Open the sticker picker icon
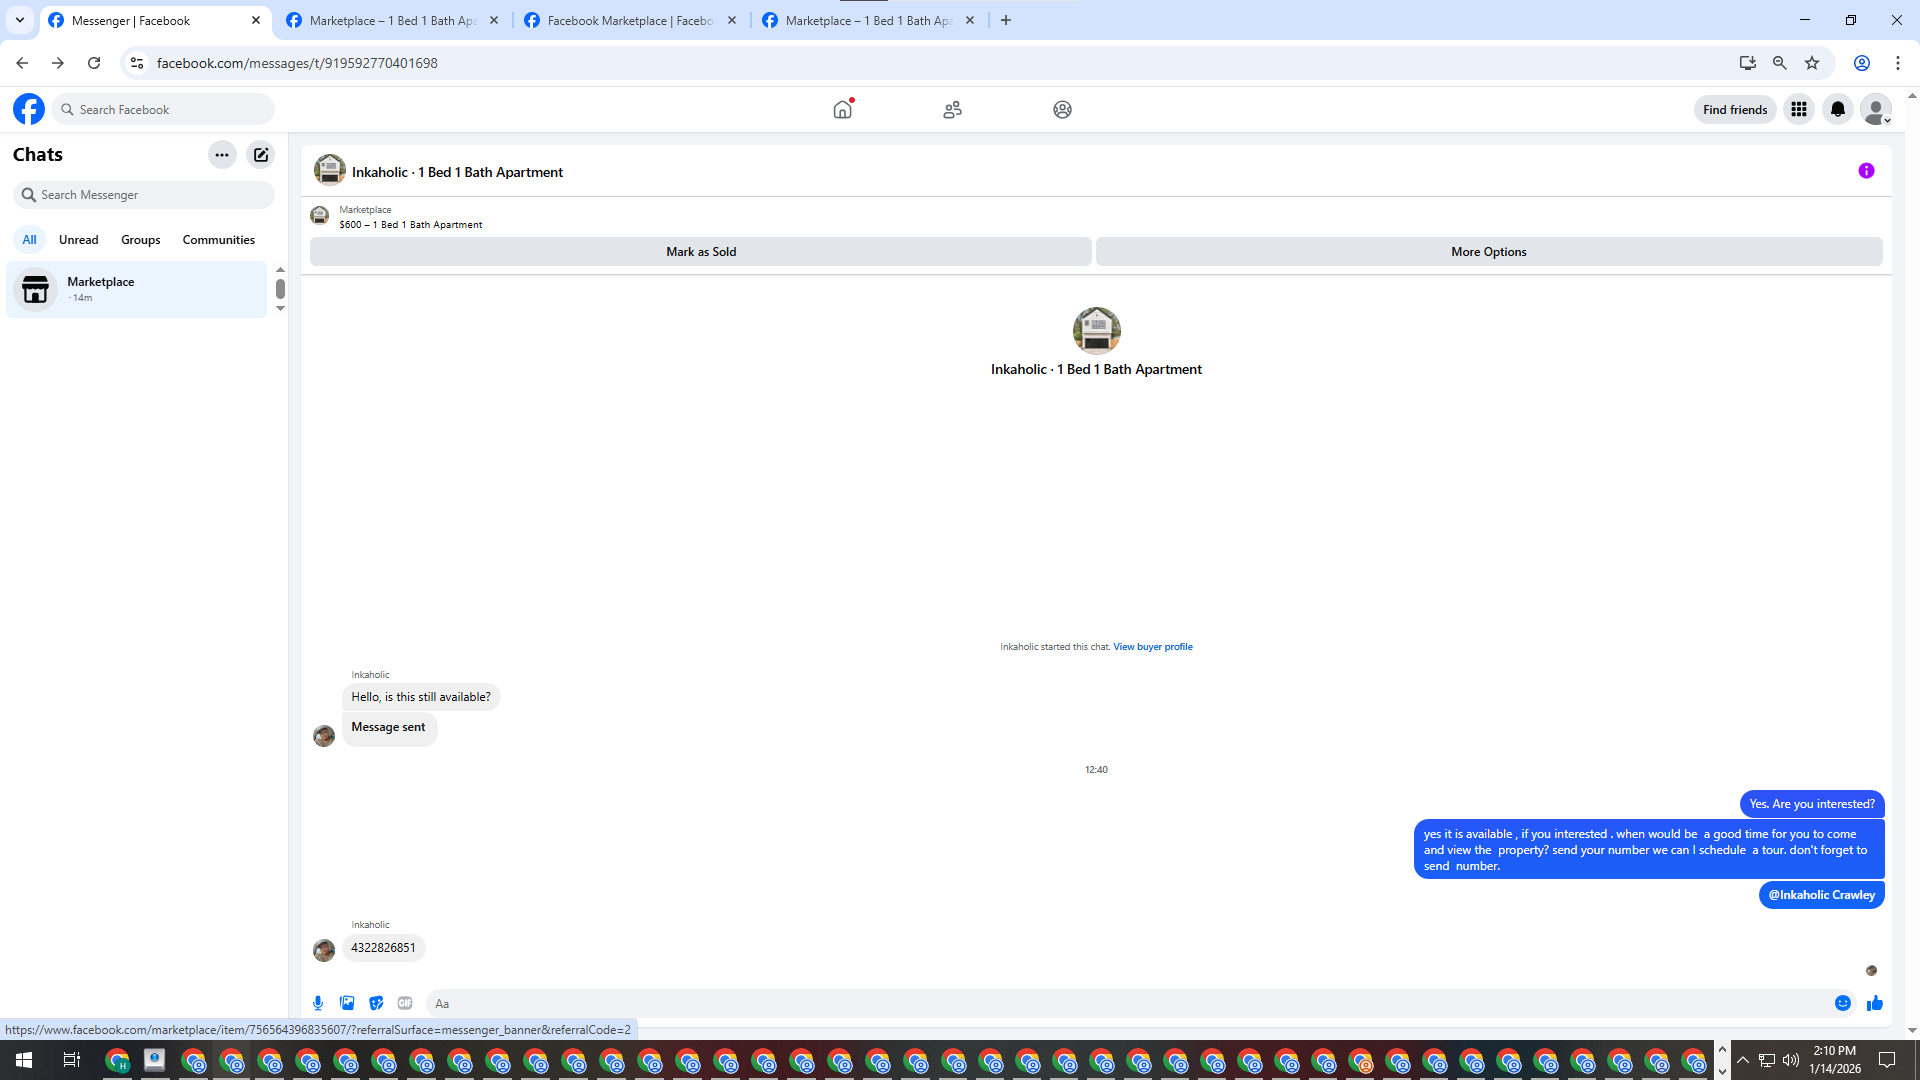This screenshot has width=1920, height=1080. tap(376, 1003)
